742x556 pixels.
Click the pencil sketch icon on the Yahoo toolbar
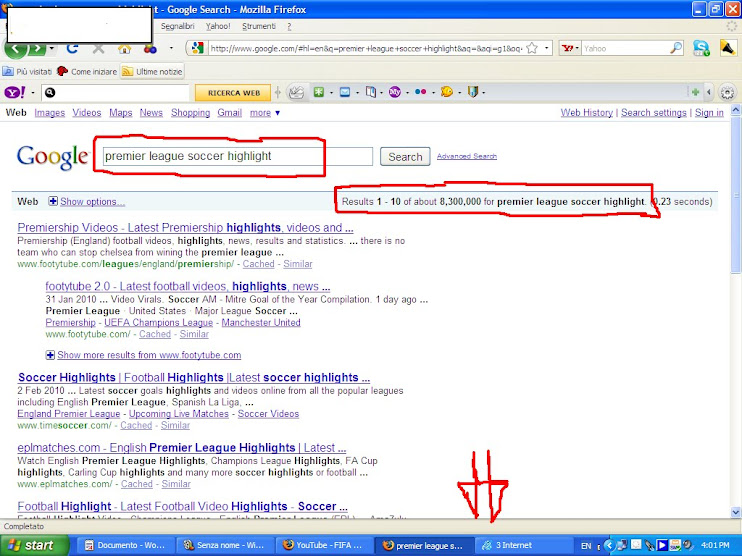(296, 92)
